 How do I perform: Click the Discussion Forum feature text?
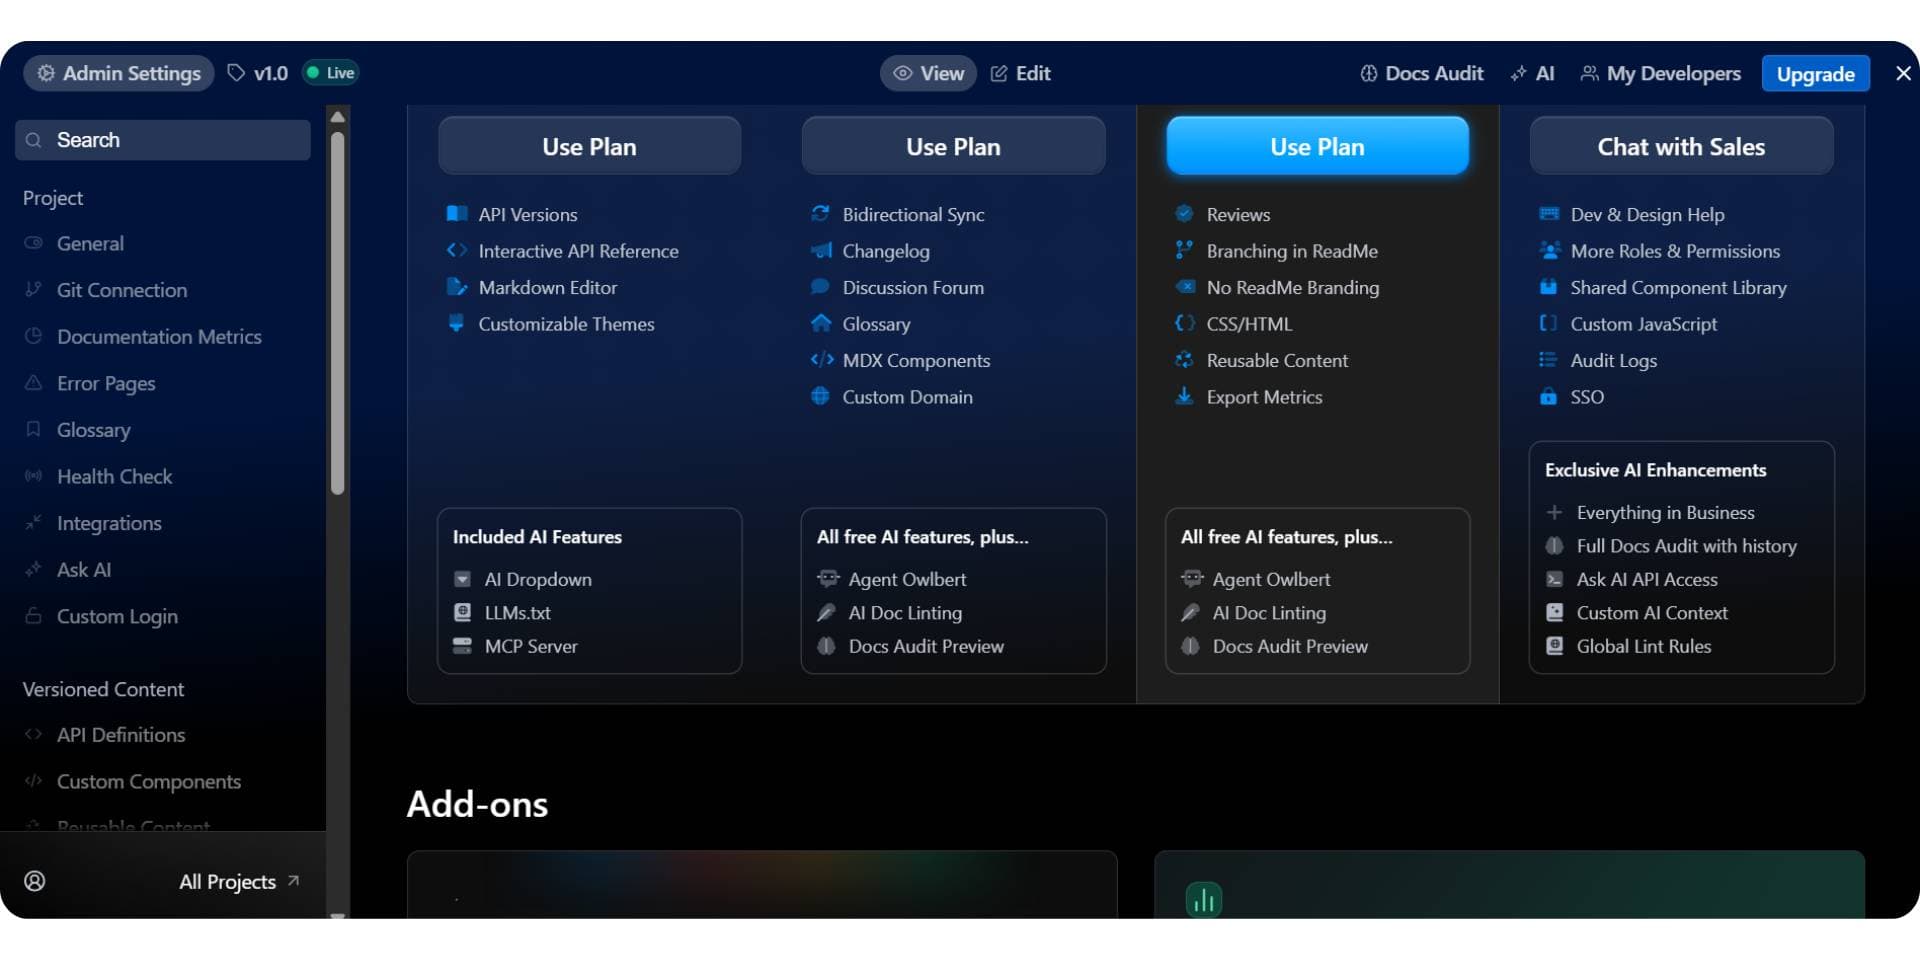(x=913, y=287)
